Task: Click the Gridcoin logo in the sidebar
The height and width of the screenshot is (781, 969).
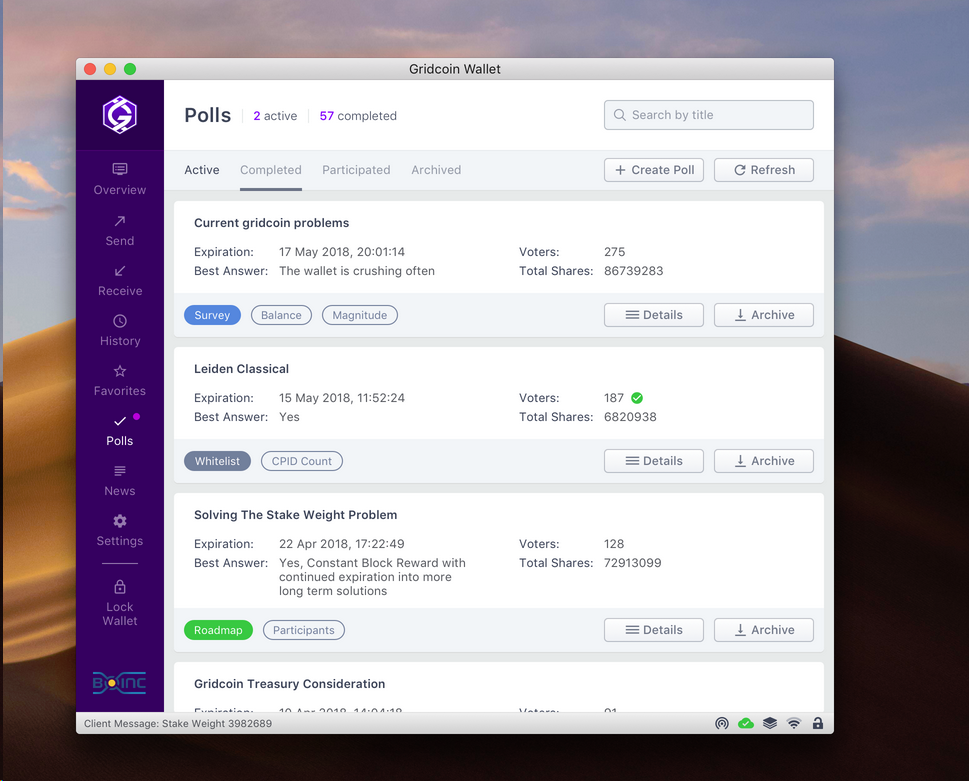Action: 120,115
